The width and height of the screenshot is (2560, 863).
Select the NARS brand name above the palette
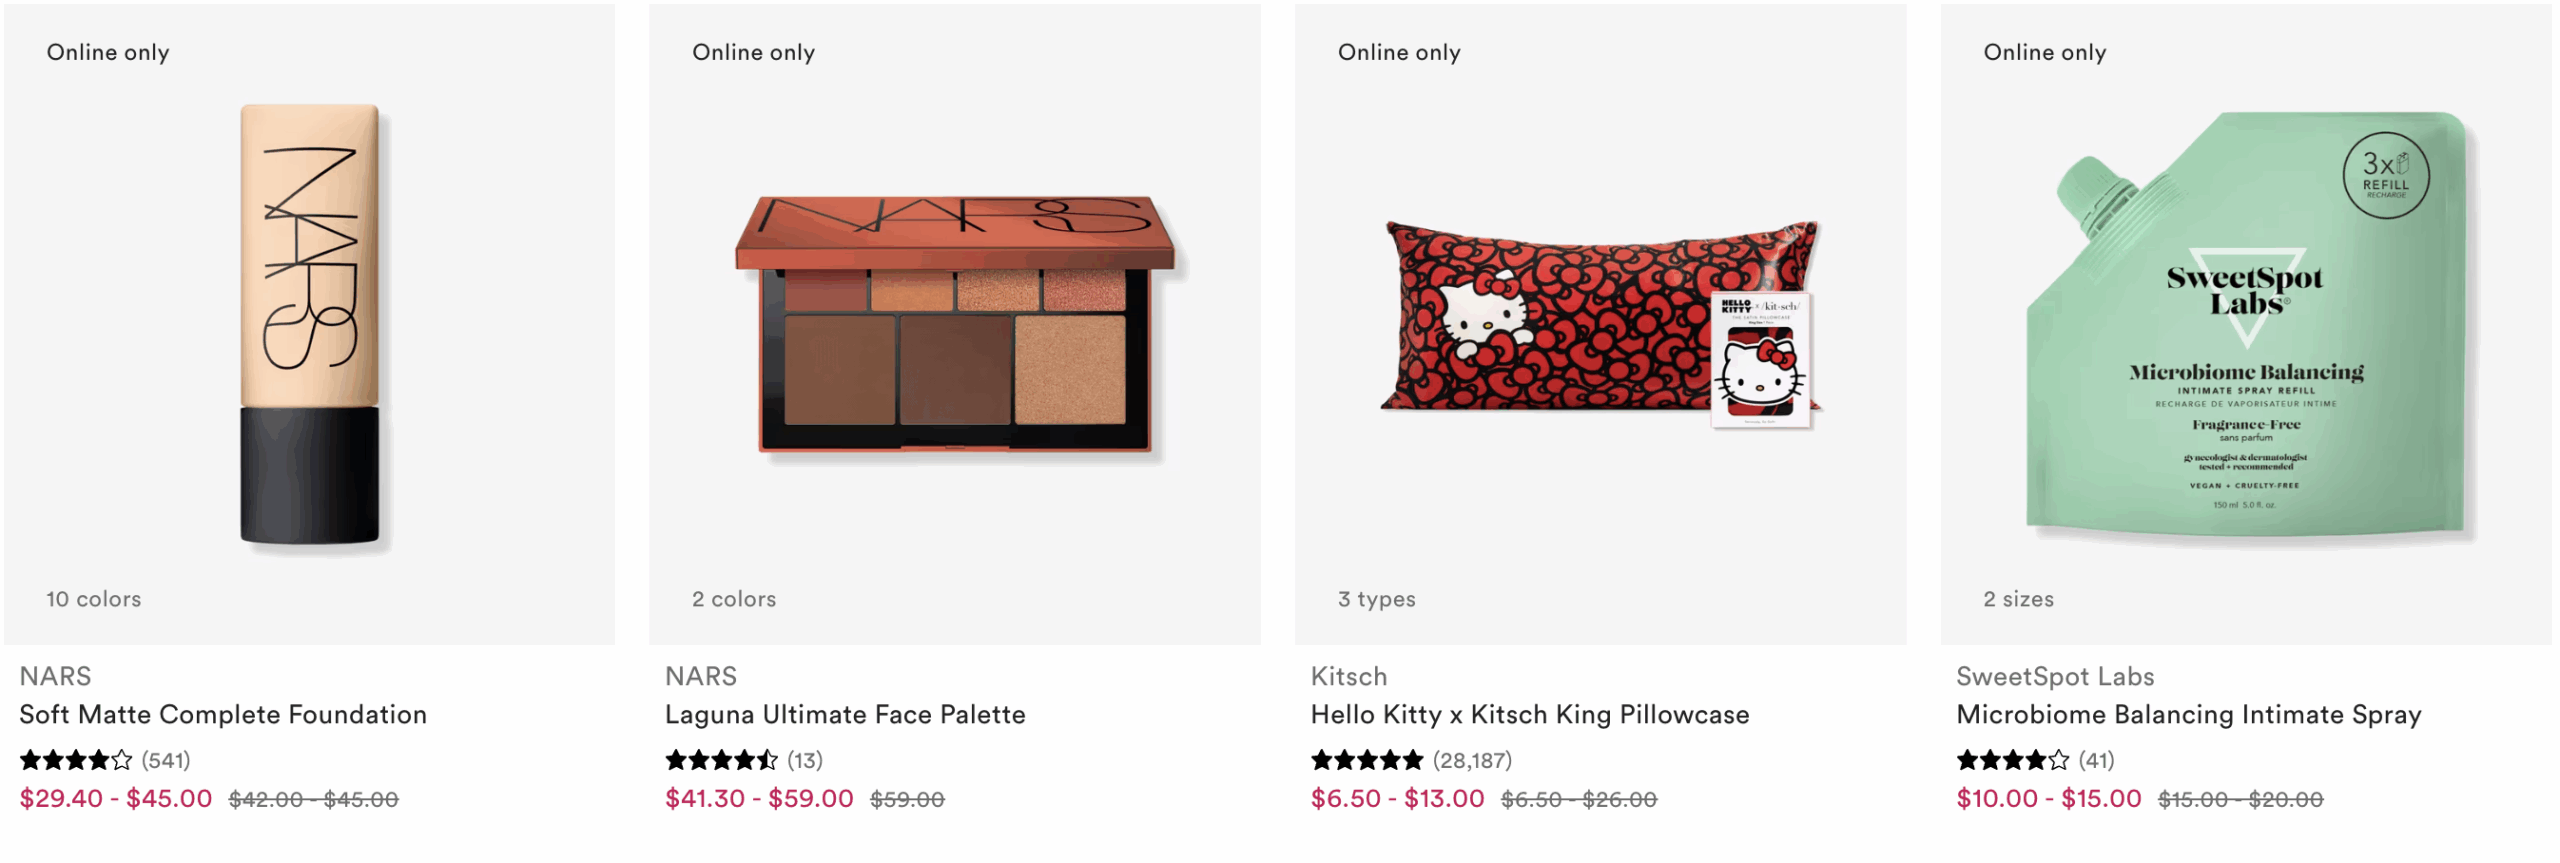701,676
